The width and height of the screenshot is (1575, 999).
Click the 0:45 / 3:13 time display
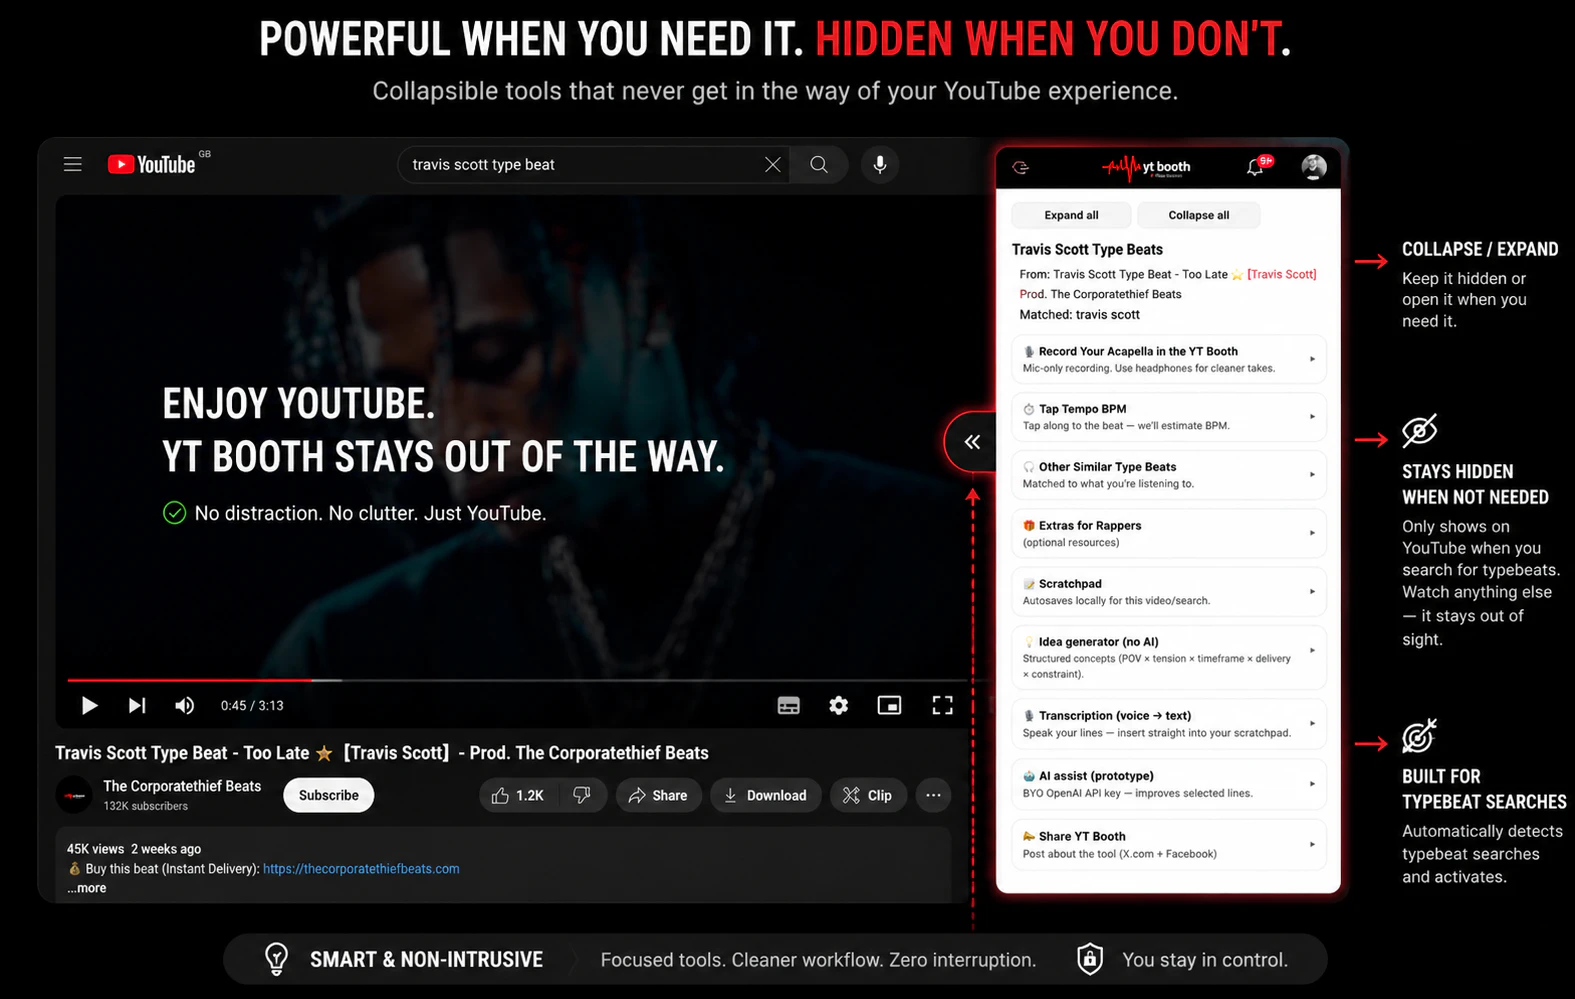252,705
